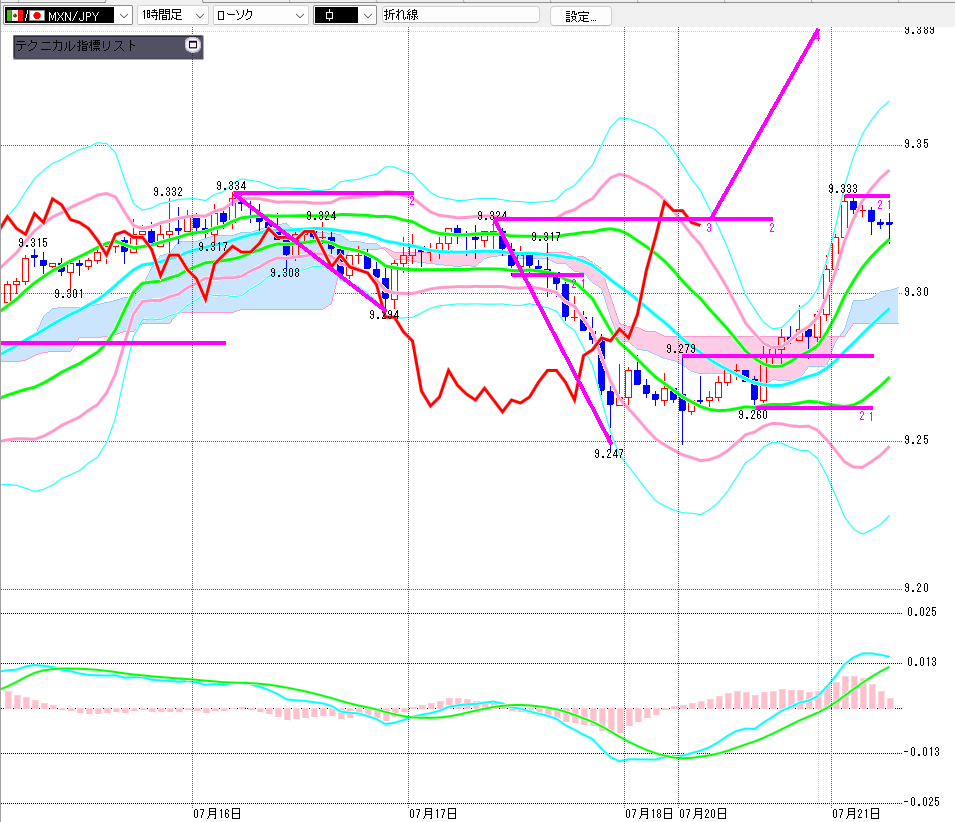
Task: Click the Mexico/Japan flag icon
Action: pyautogui.click(x=24, y=16)
